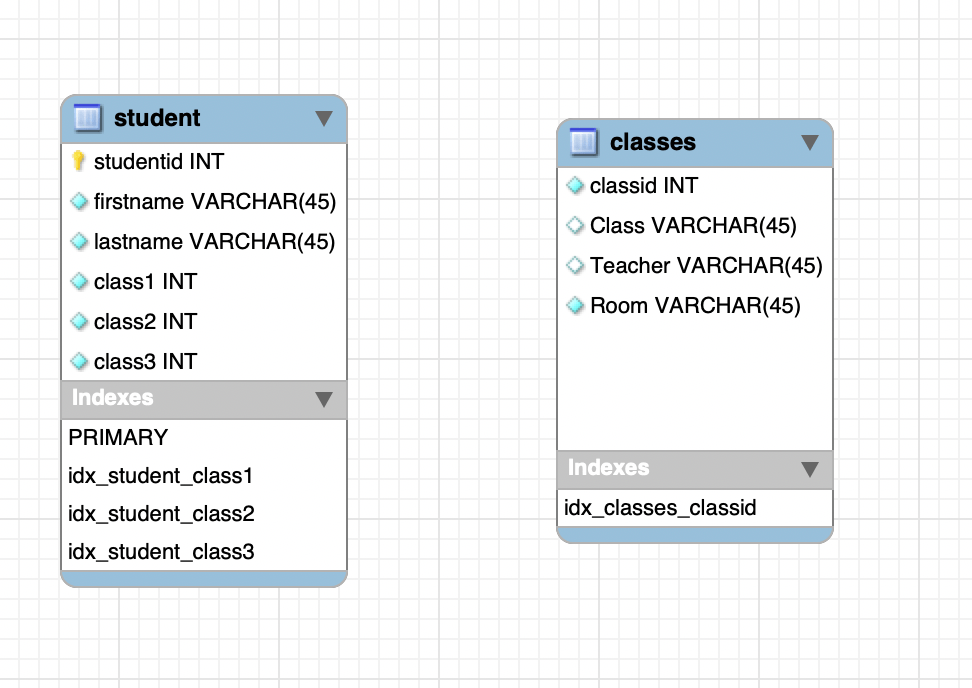Click the hollow diamond beside Class column

pyautogui.click(x=575, y=225)
